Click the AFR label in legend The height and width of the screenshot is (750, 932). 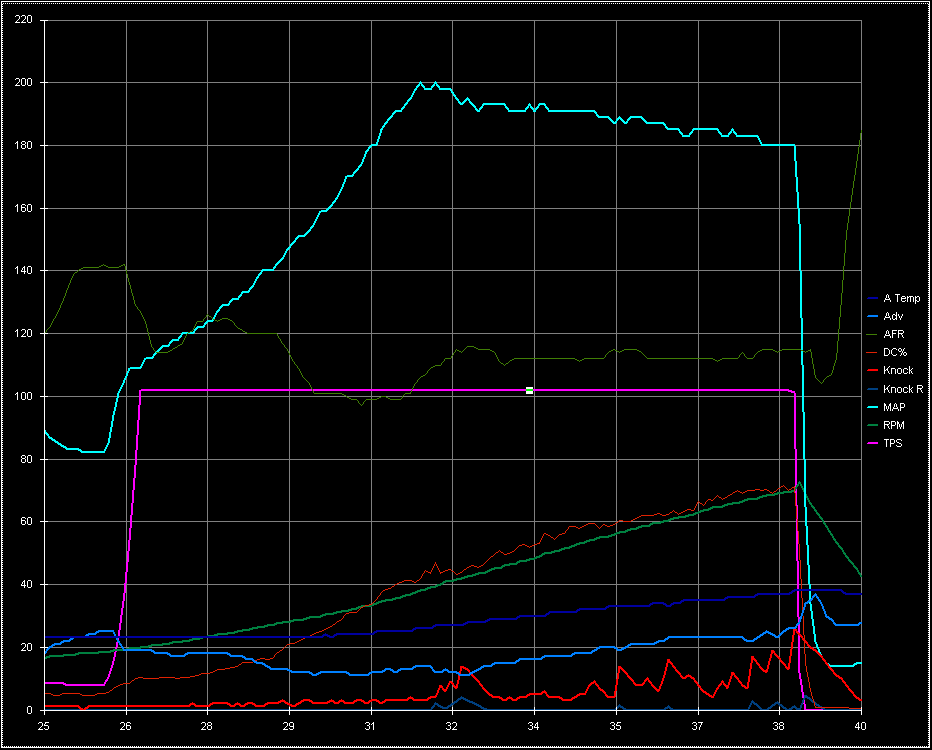click(893, 334)
